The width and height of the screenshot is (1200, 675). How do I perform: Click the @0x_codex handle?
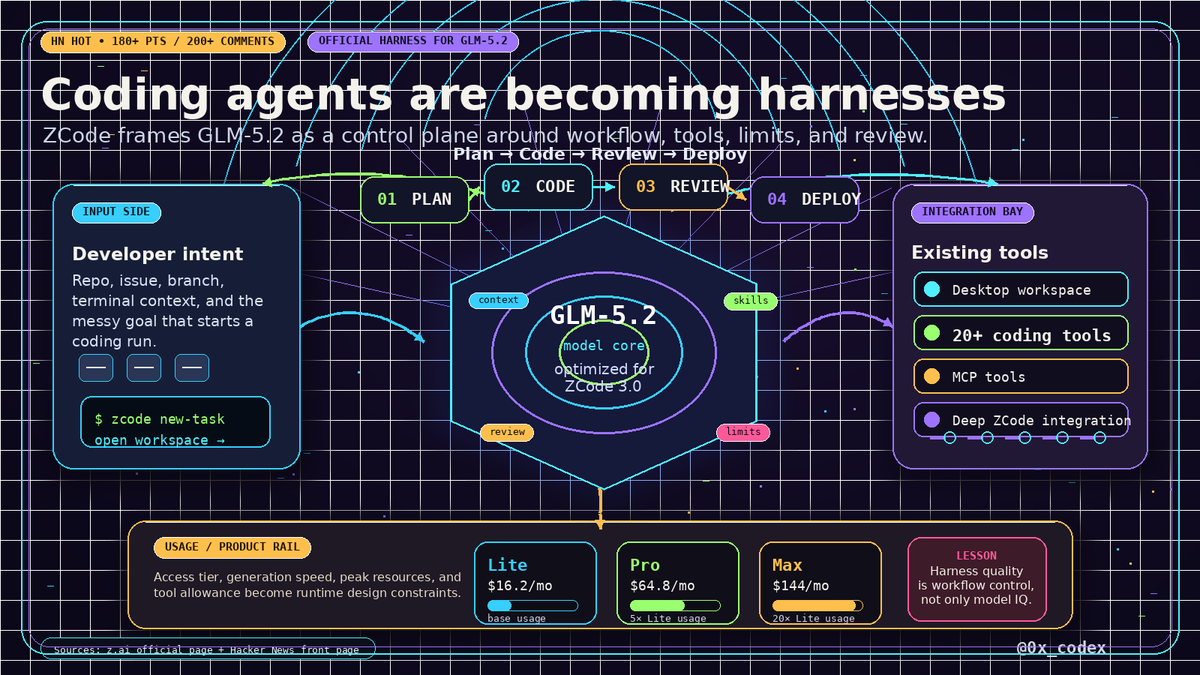[x=1062, y=648]
